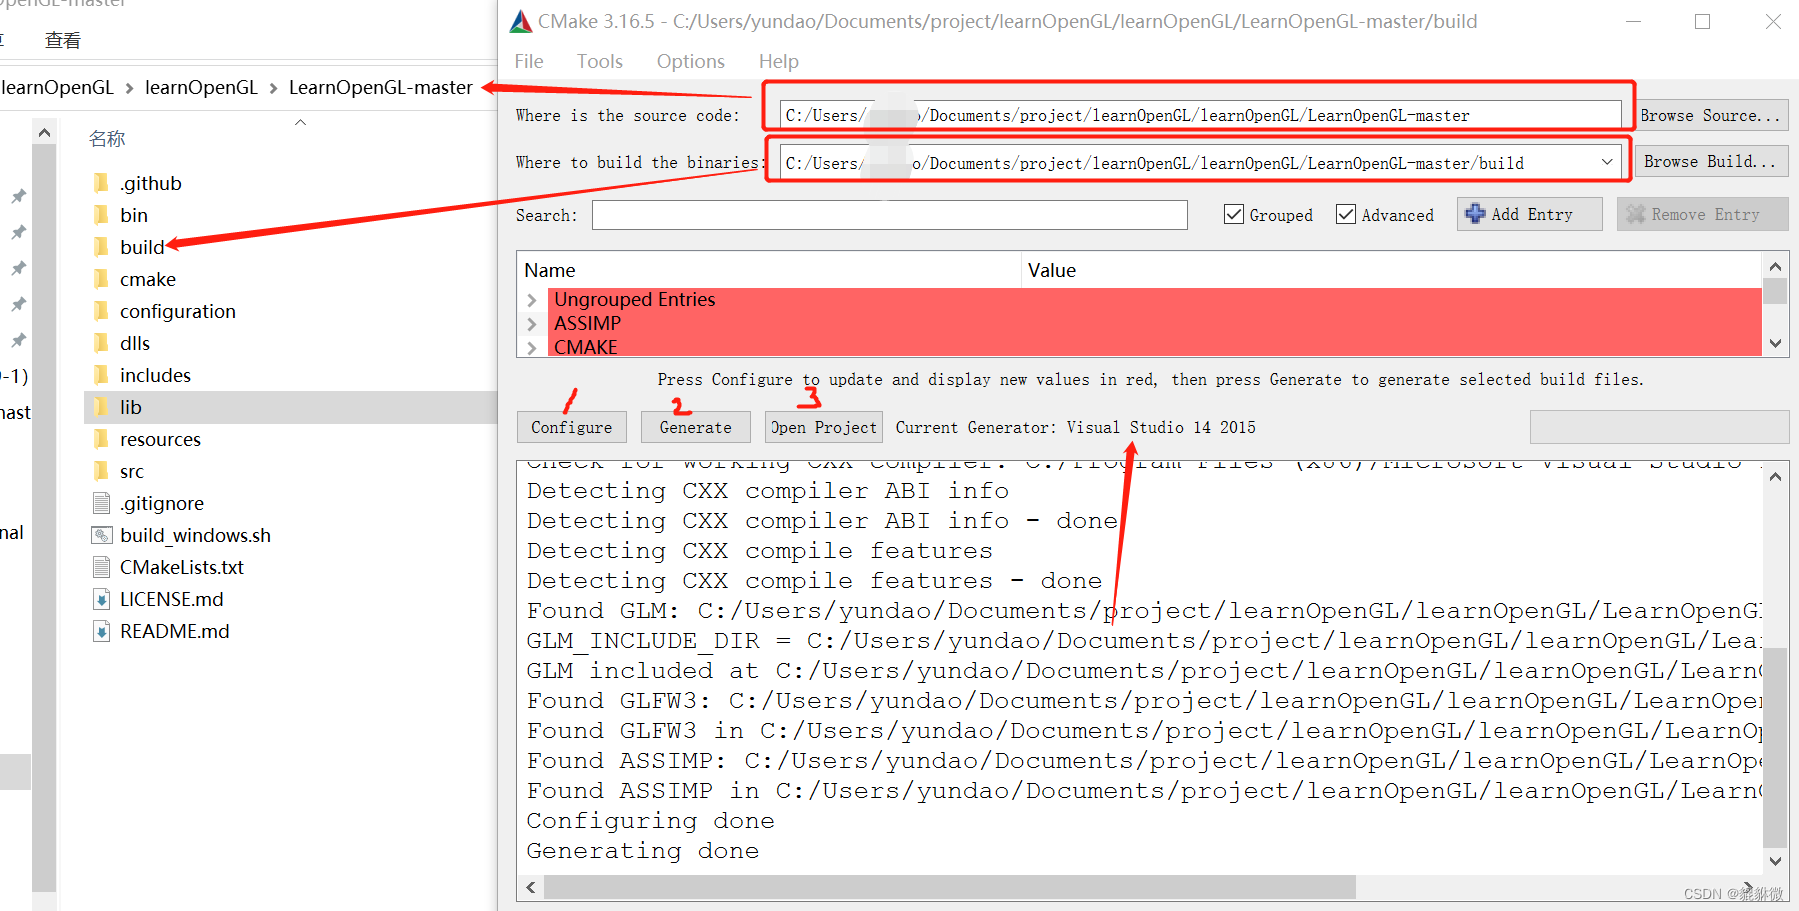
Task: Expand the Ungrouped Entries group
Action: point(532,299)
